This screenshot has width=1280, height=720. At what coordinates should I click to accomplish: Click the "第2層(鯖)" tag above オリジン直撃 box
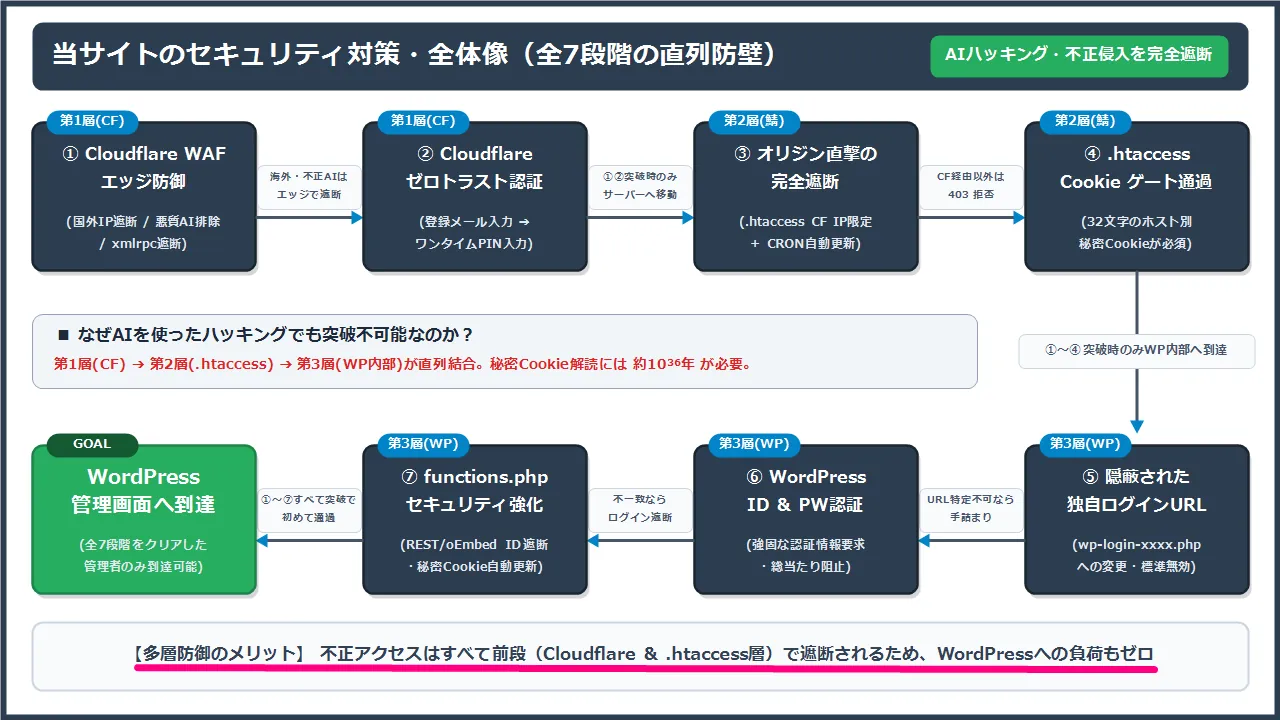pyautogui.click(x=754, y=121)
